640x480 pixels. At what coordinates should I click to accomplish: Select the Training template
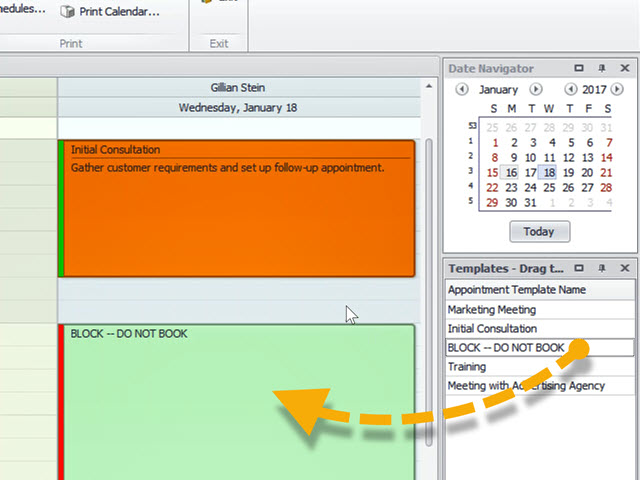[540, 367]
